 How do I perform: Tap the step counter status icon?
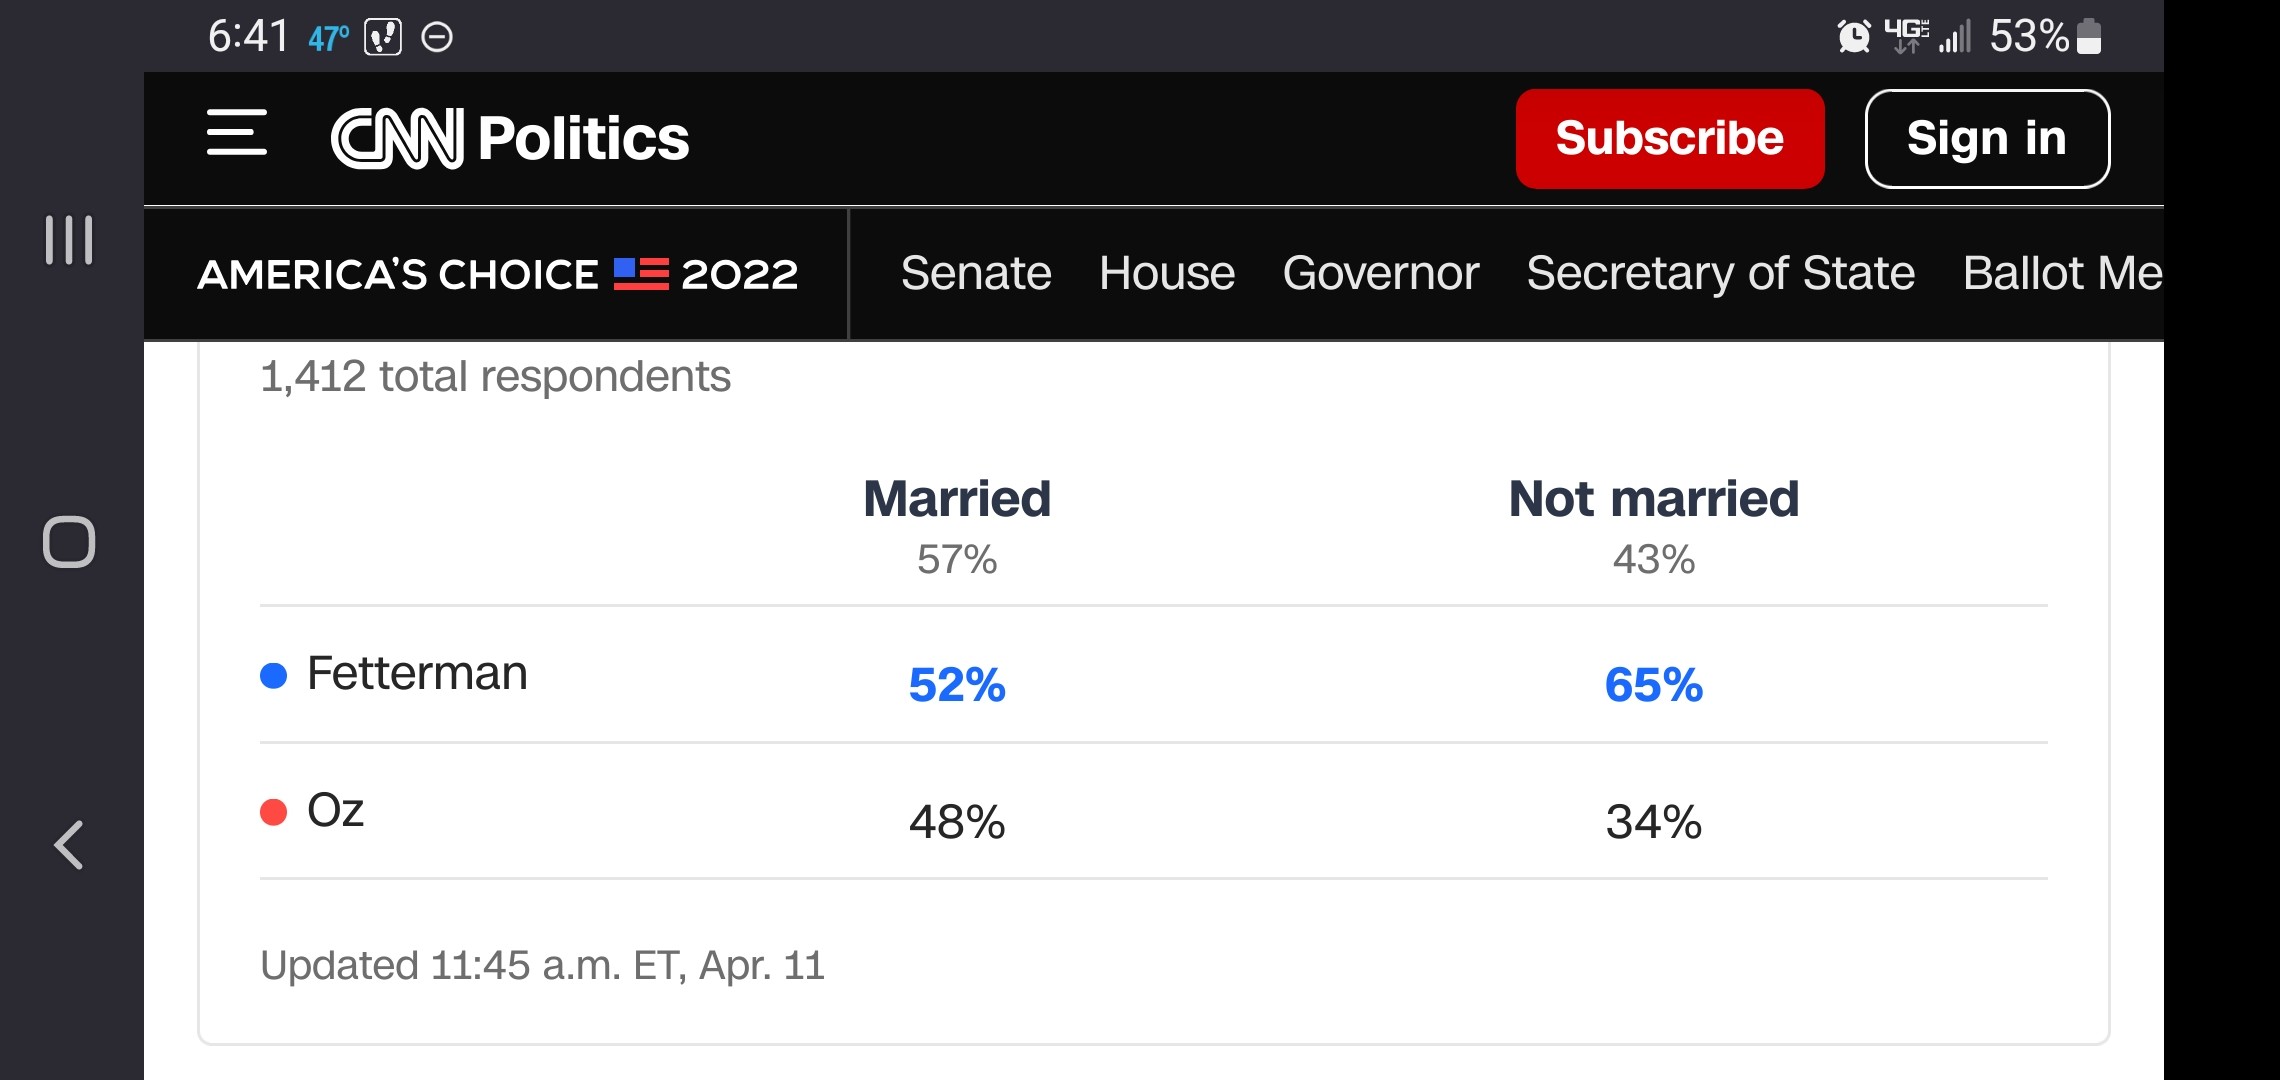coord(383,37)
